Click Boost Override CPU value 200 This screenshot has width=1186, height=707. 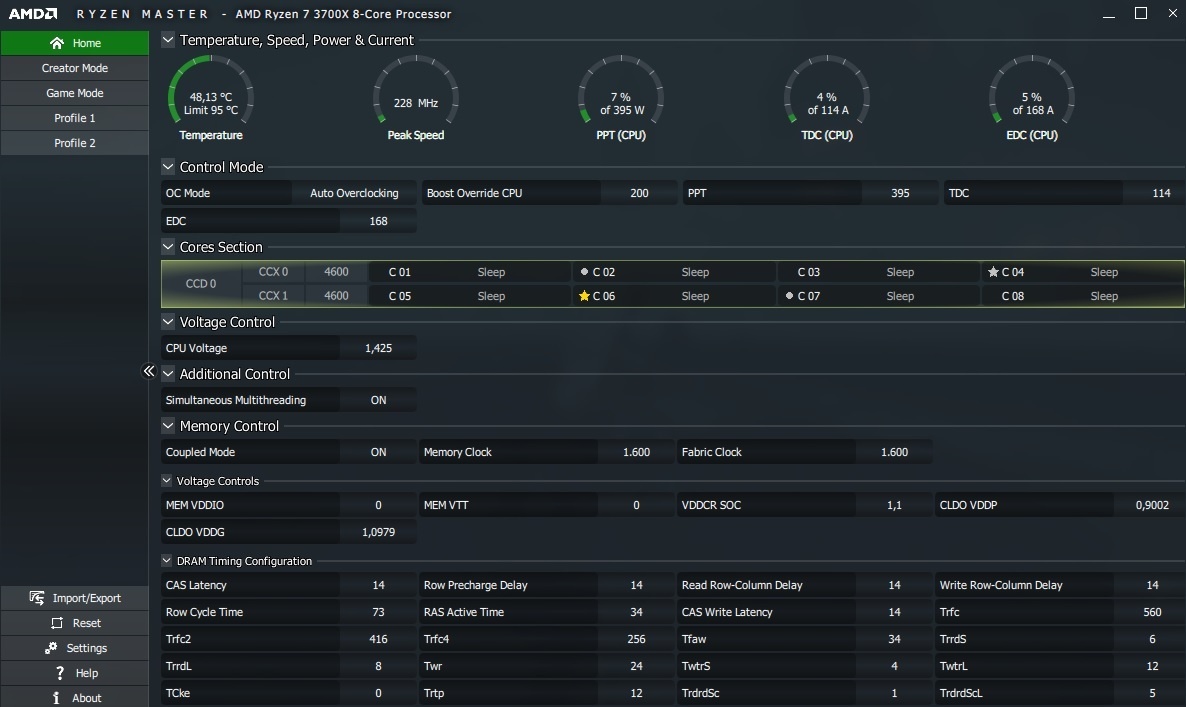click(639, 193)
